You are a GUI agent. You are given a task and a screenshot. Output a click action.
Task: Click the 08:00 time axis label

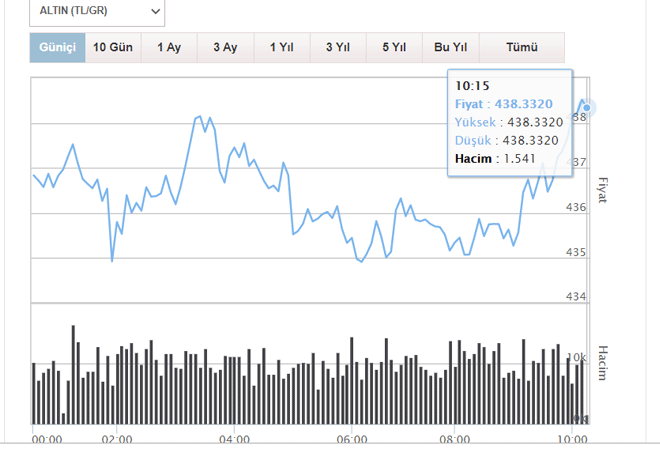pyautogui.click(x=454, y=439)
